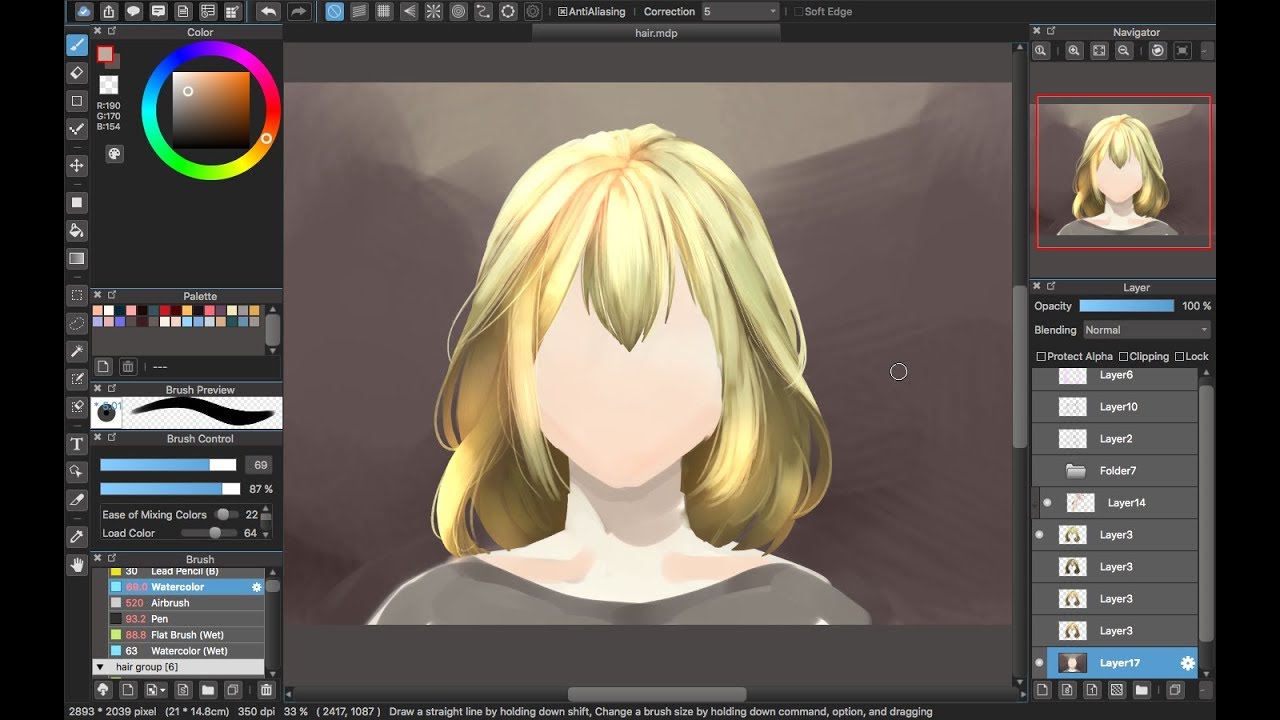Fit canvas to window in Navigator
This screenshot has width=1280, height=720.
[1099, 50]
